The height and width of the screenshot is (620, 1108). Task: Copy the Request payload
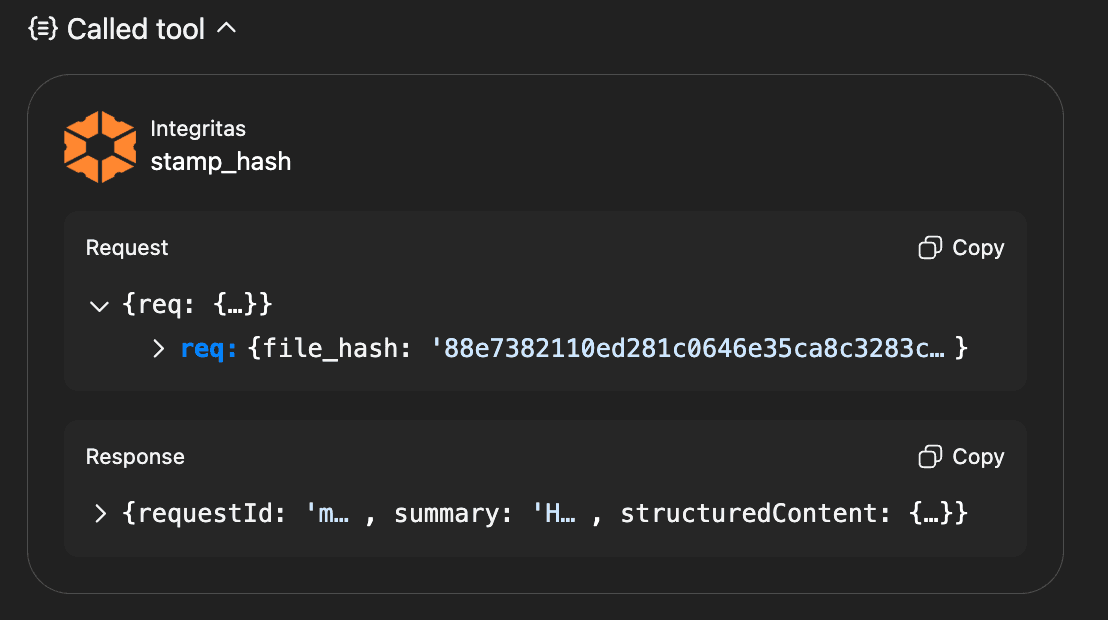pyautogui.click(x=960, y=247)
